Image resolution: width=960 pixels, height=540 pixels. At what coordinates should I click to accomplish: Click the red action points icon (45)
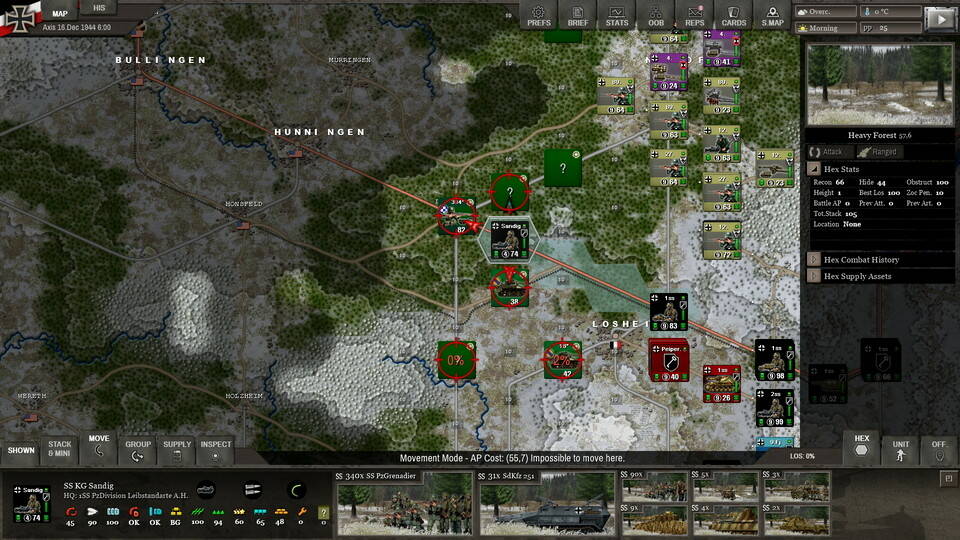[71, 512]
